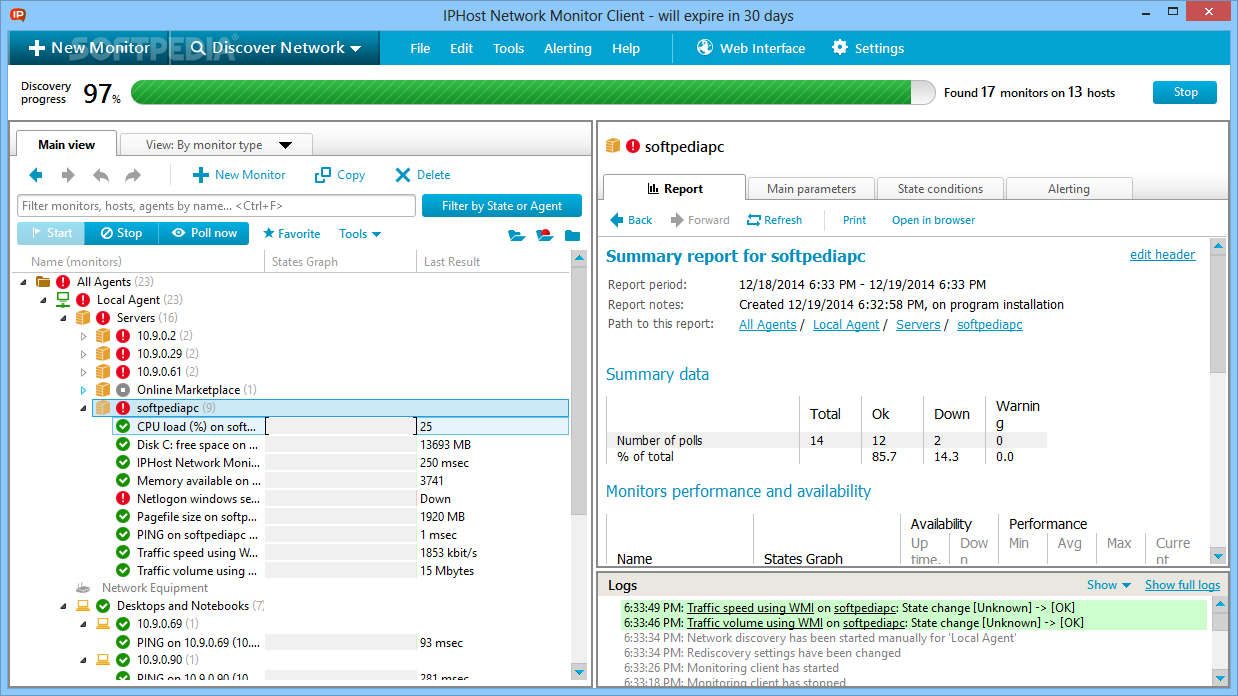Open All Agents path link in report
This screenshot has width=1238, height=696.
(x=768, y=325)
